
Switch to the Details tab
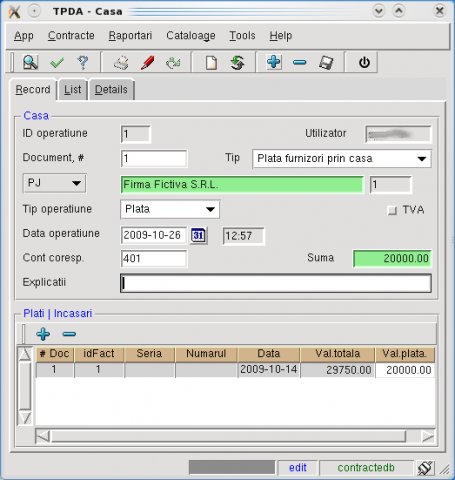pos(111,89)
